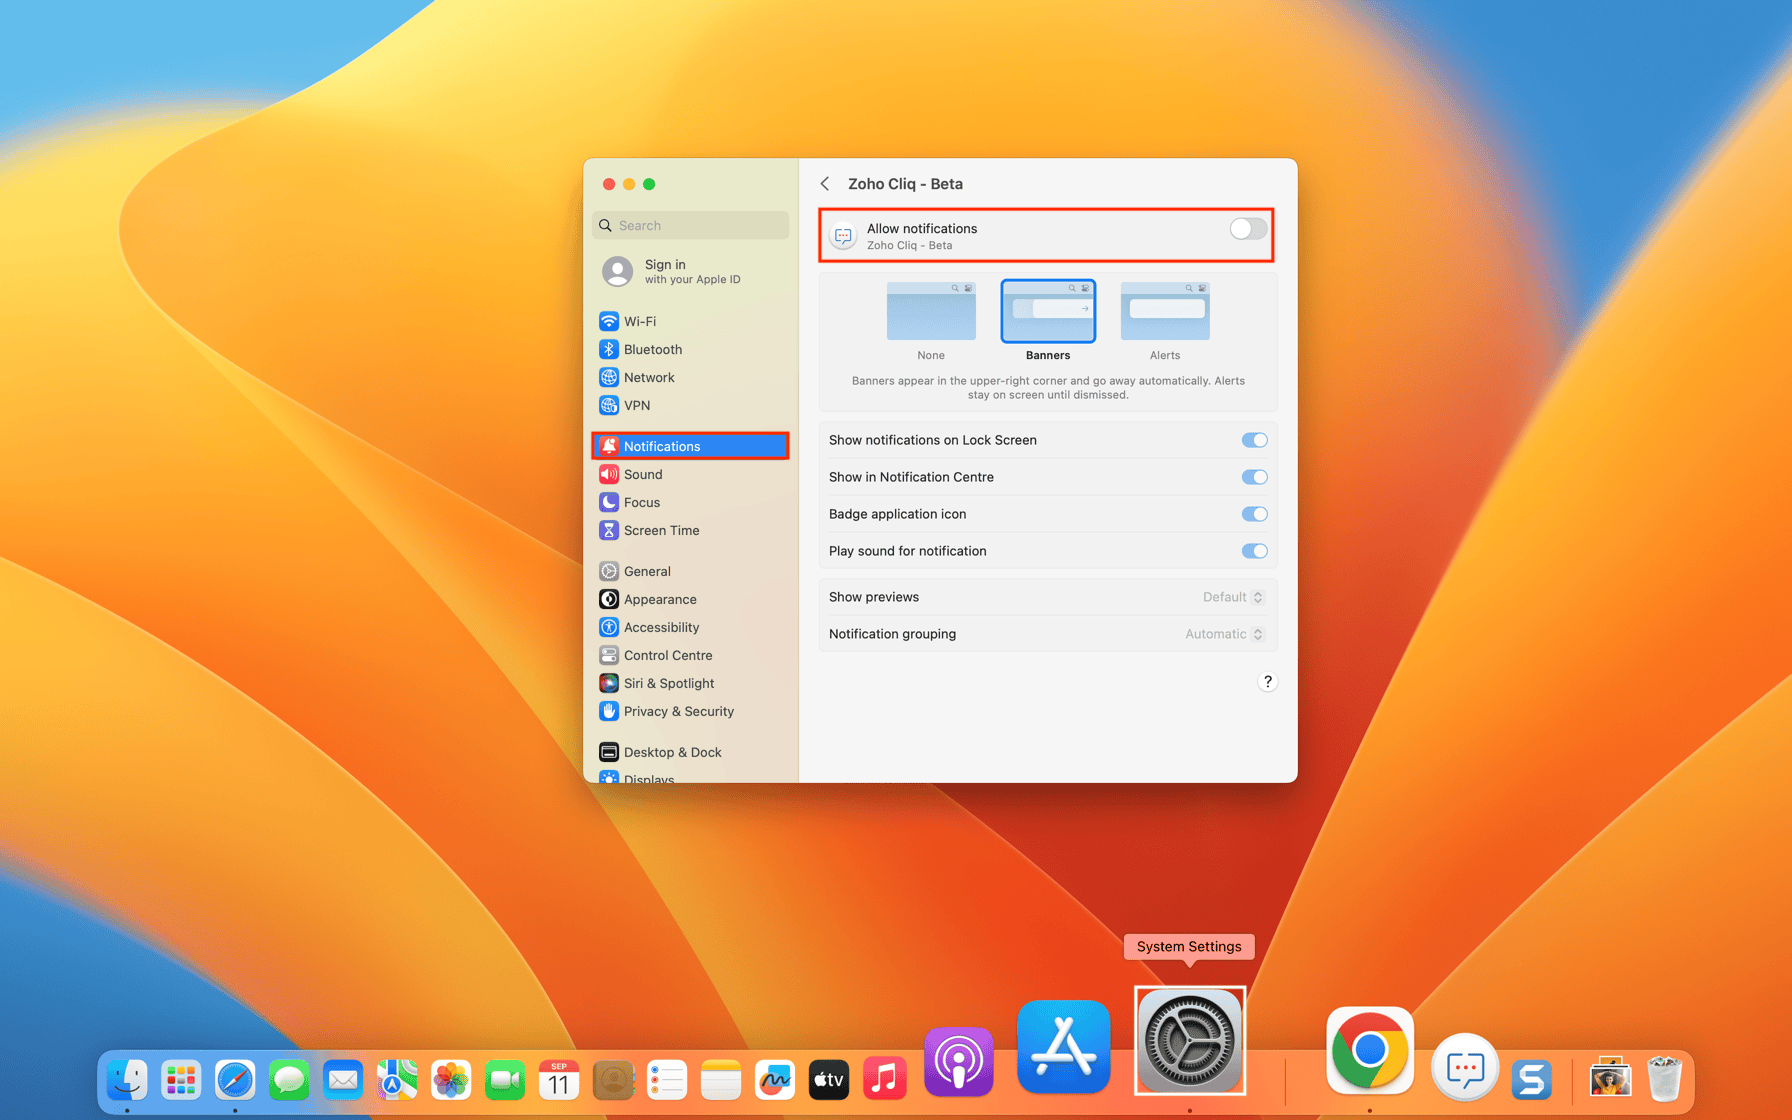Go back to the Notifications list
Viewport: 1792px width, 1120px height.
pos(825,184)
